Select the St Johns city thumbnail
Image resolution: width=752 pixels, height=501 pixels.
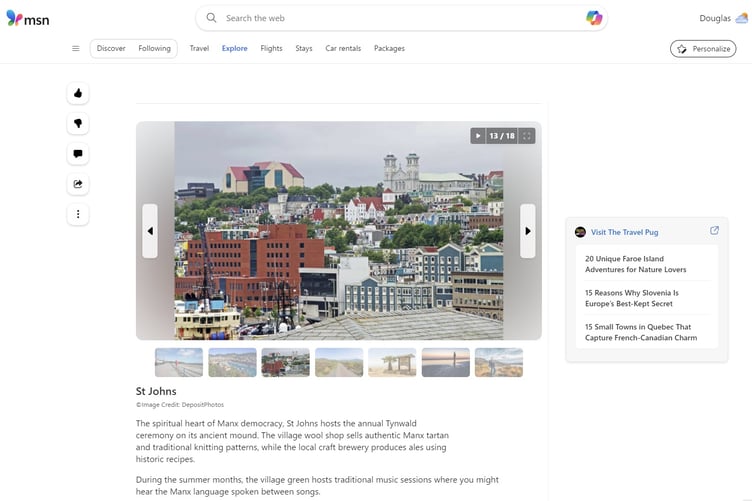(286, 362)
